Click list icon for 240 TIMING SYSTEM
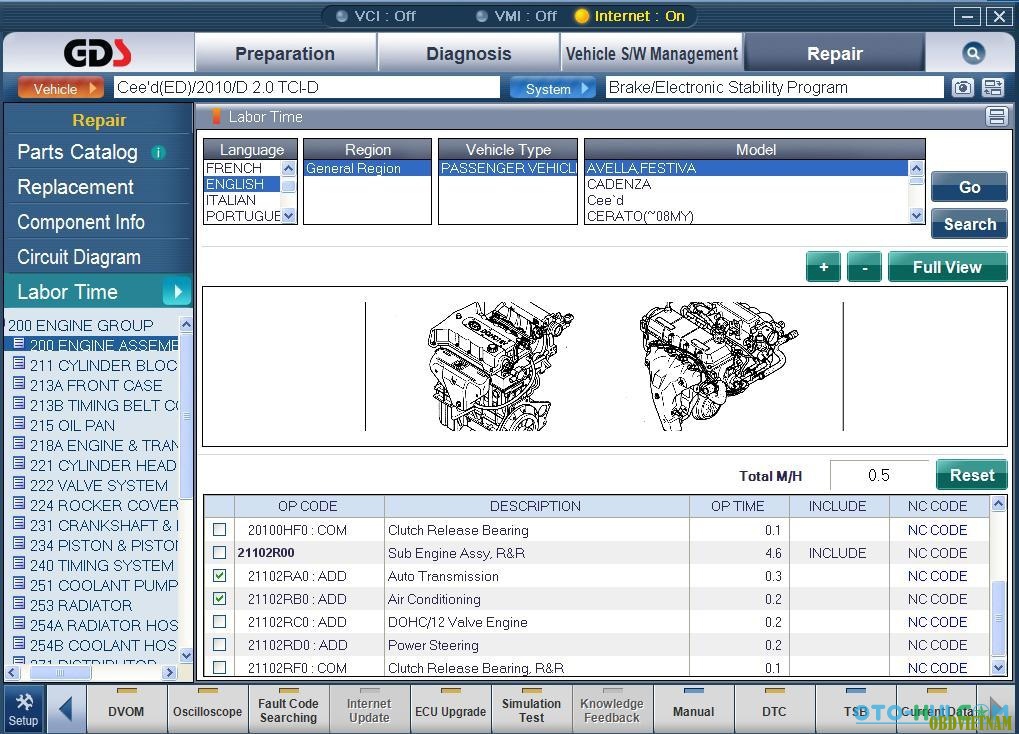This screenshot has width=1019, height=734. [19, 563]
